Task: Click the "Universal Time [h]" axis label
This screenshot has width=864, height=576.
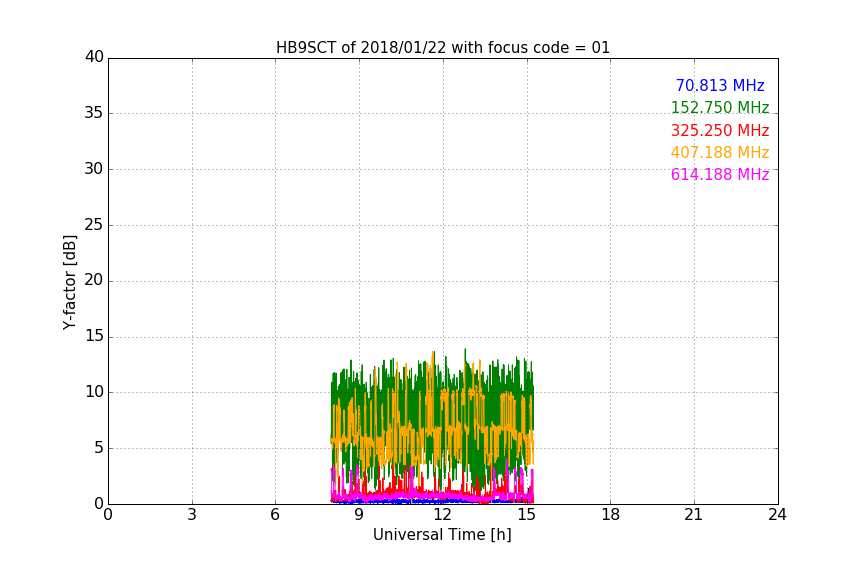Action: coord(442,535)
